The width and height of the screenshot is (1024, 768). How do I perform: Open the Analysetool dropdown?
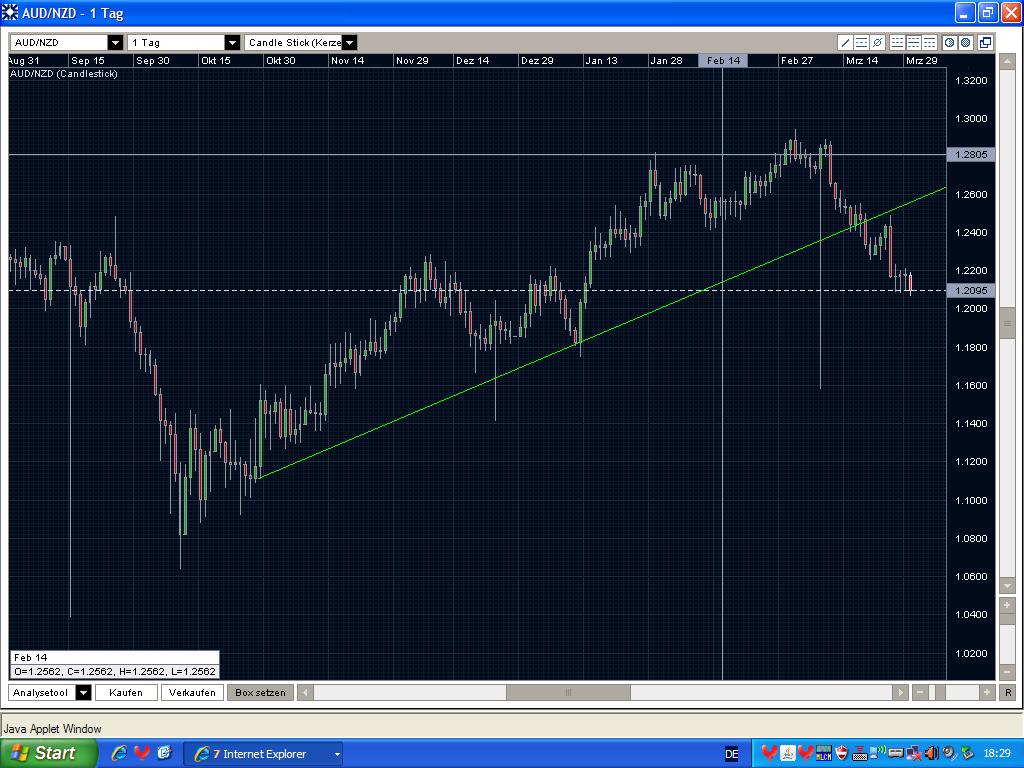(x=84, y=692)
